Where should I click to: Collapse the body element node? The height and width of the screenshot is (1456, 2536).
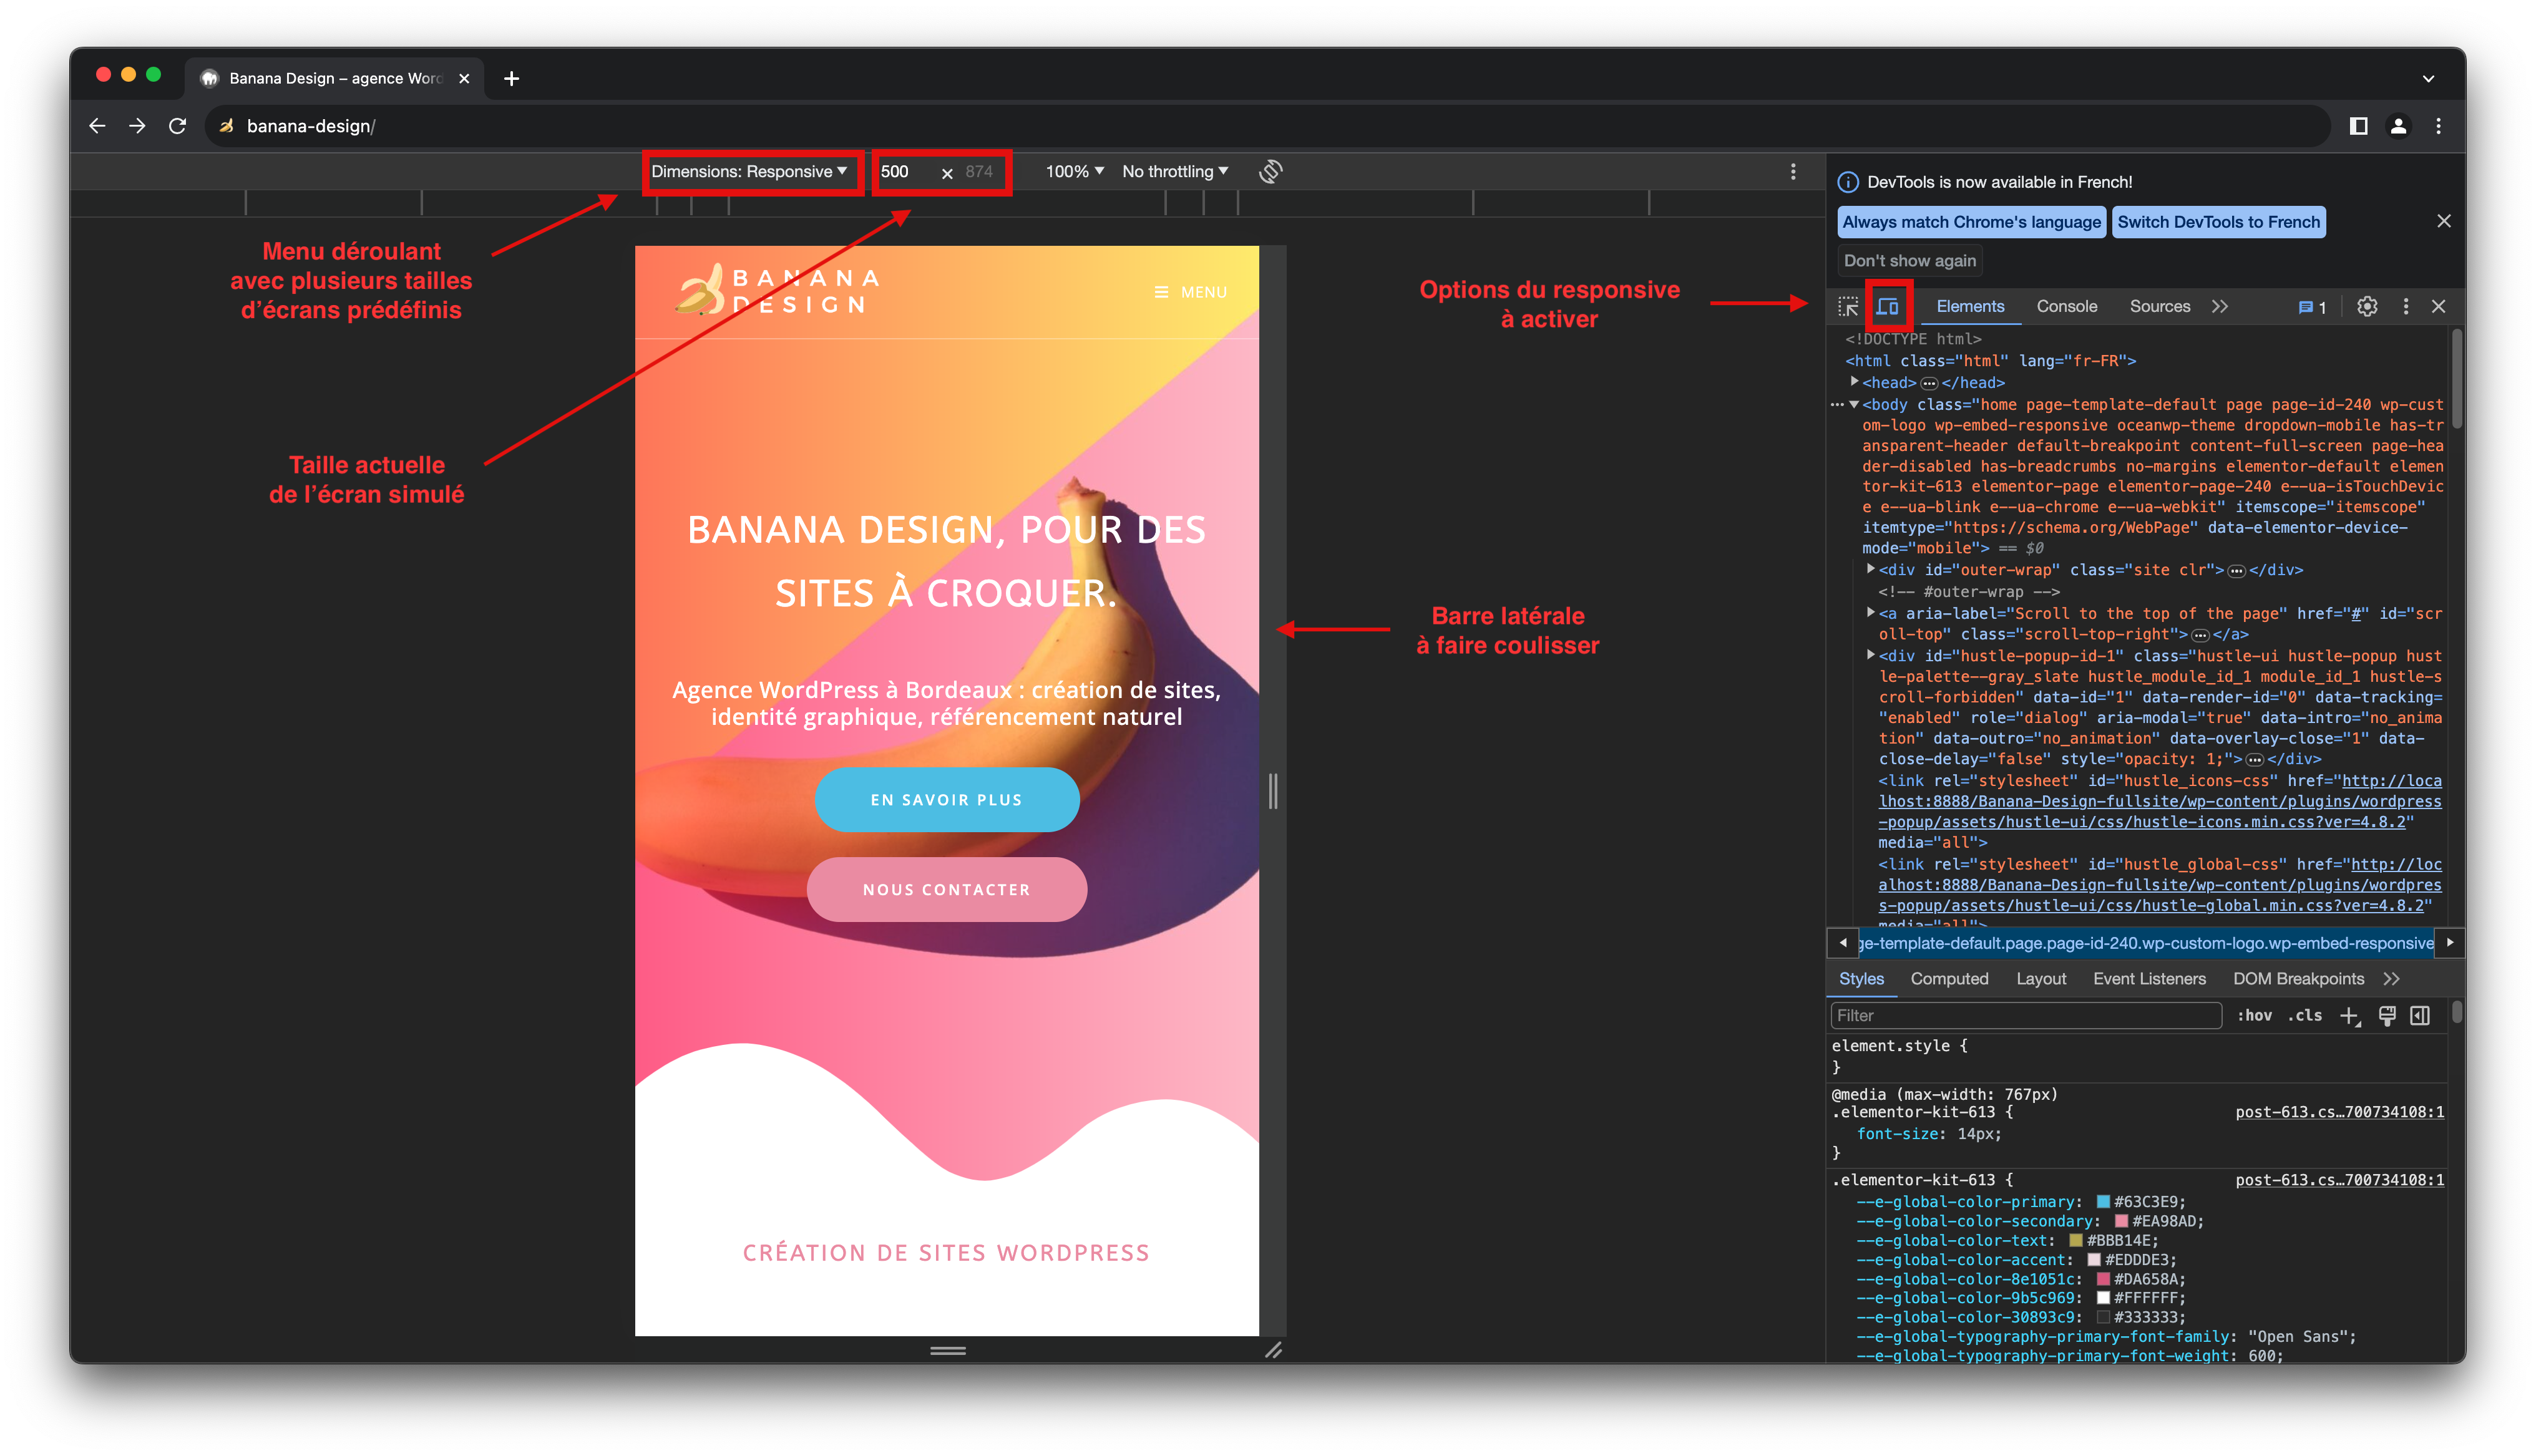[x=1854, y=404]
